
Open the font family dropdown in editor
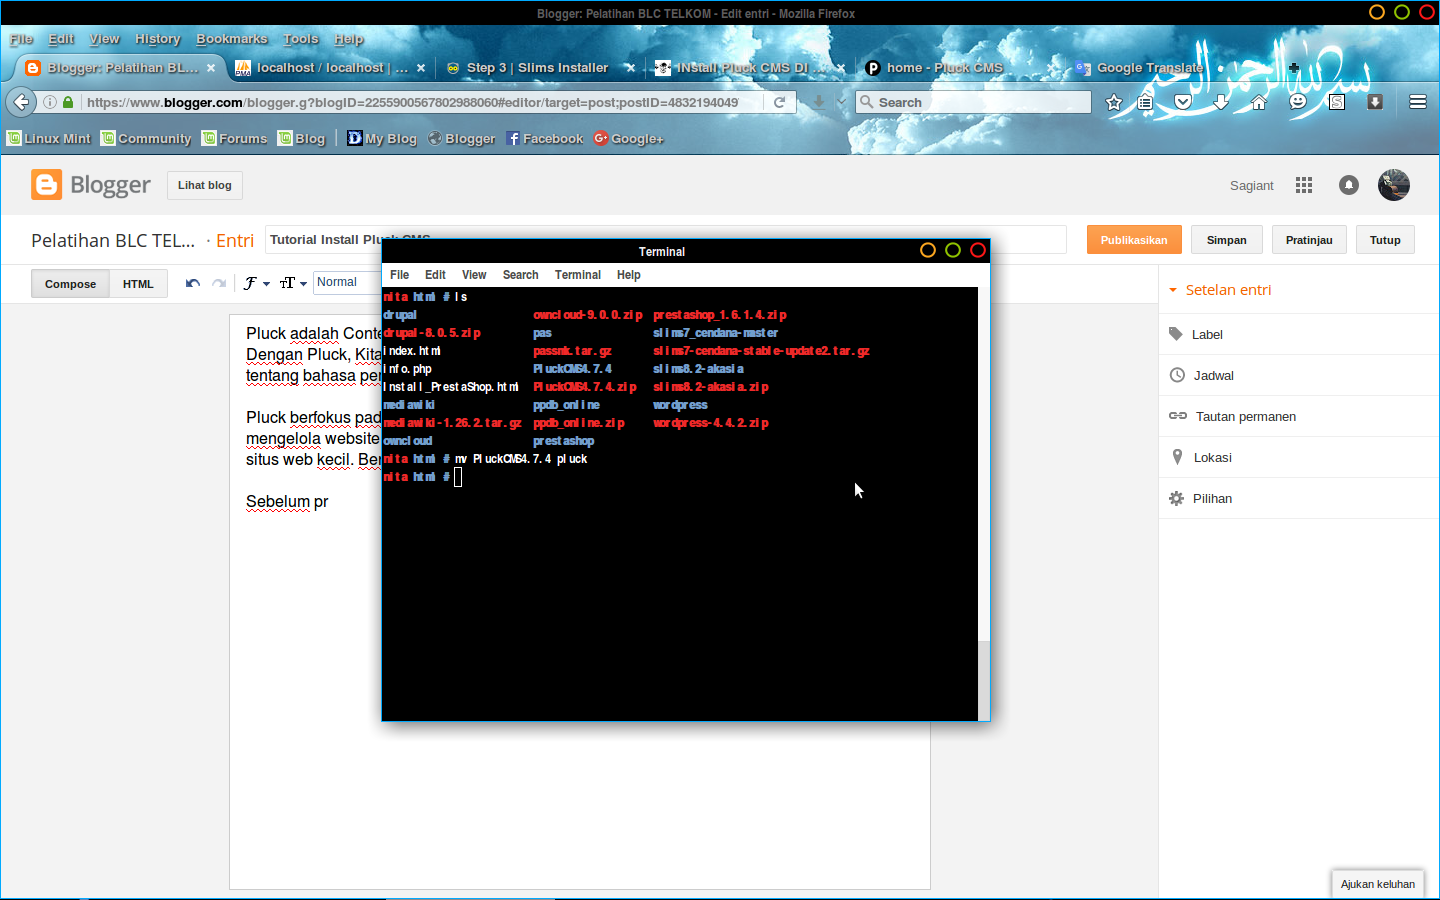coord(257,283)
